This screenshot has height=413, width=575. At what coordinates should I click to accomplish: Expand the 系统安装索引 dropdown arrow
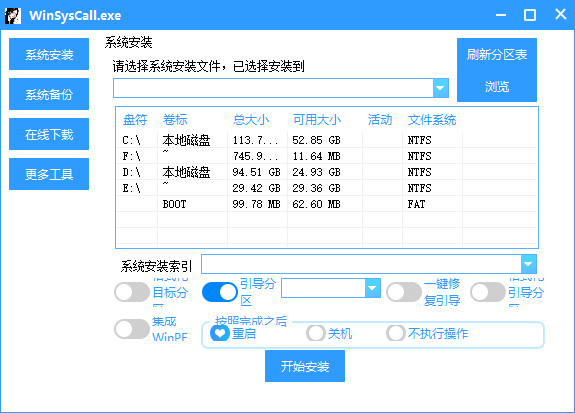coord(528,264)
